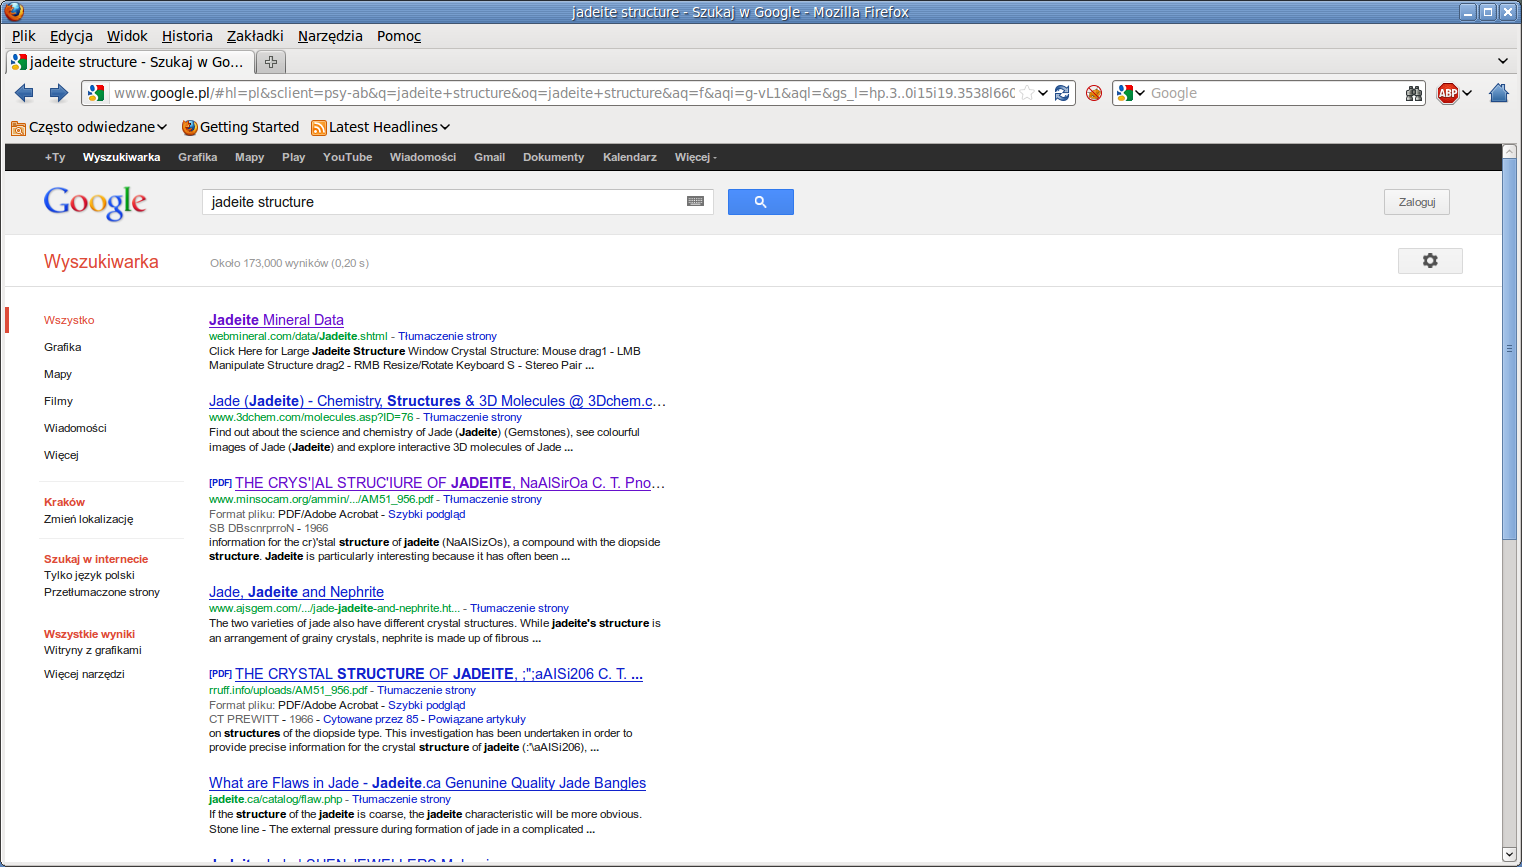This screenshot has height=867, width=1522.
Task: Go forward with the forward arrow
Action: (59, 93)
